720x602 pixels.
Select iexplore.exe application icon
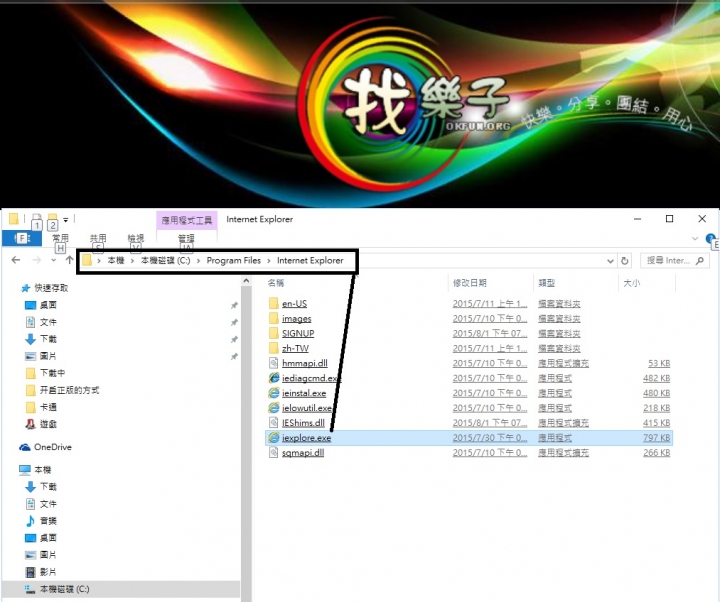pos(274,438)
